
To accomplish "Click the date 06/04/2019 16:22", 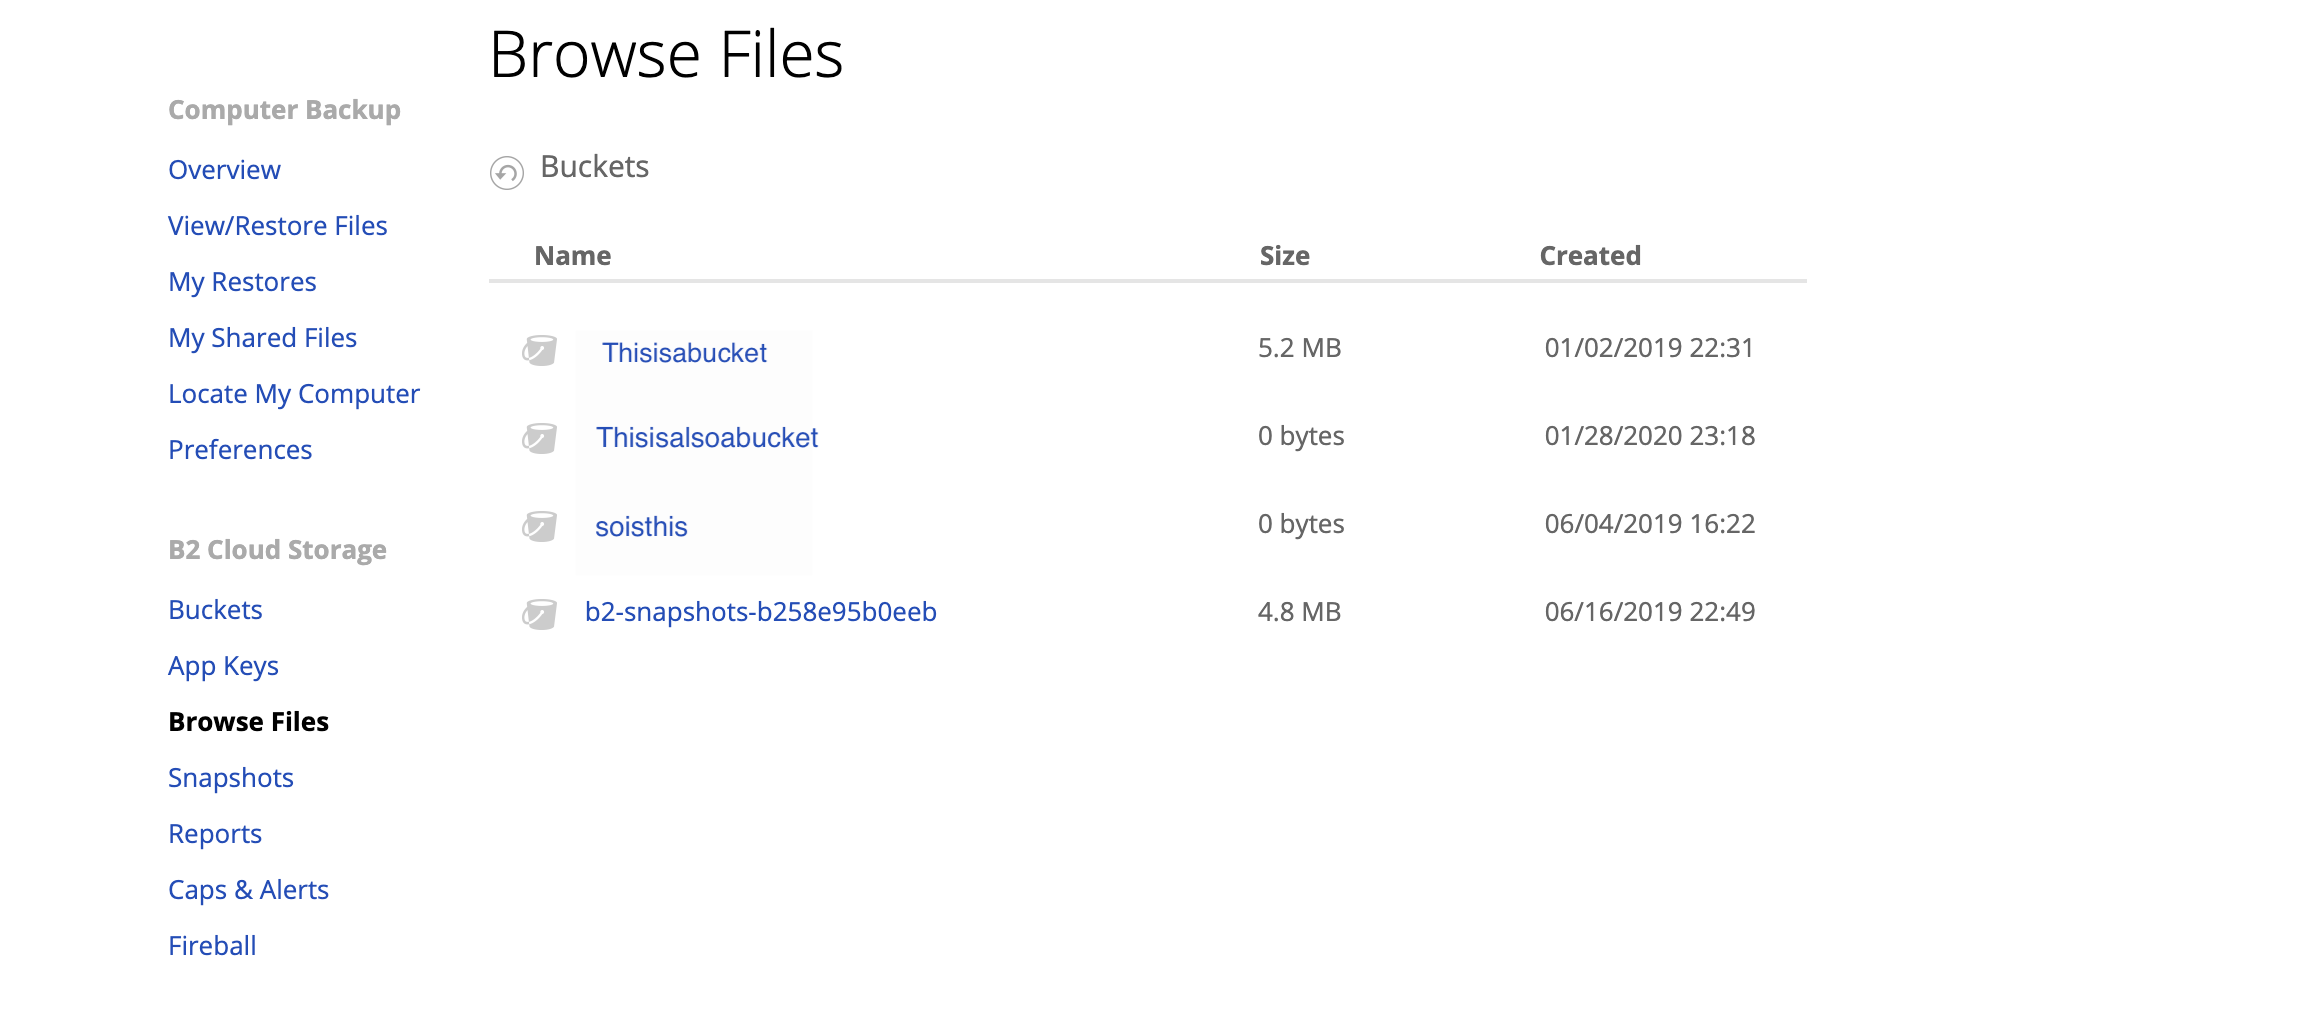I will point(1649,524).
